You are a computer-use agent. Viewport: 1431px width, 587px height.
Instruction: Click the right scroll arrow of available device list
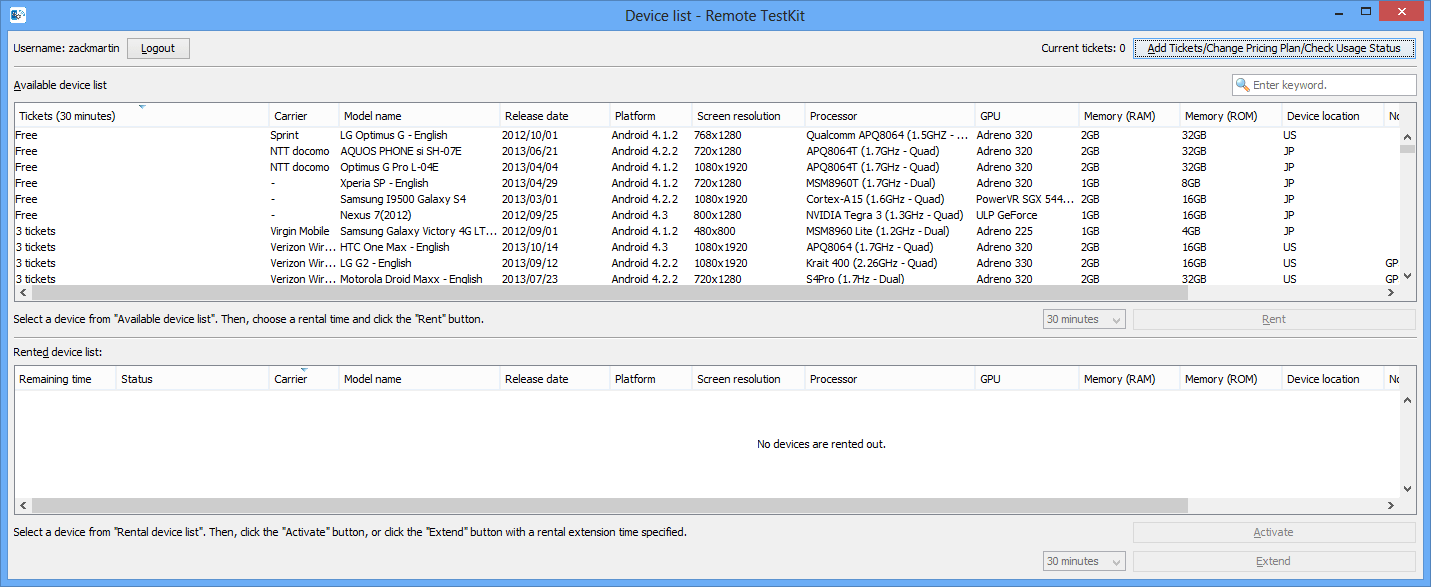tap(1391, 293)
